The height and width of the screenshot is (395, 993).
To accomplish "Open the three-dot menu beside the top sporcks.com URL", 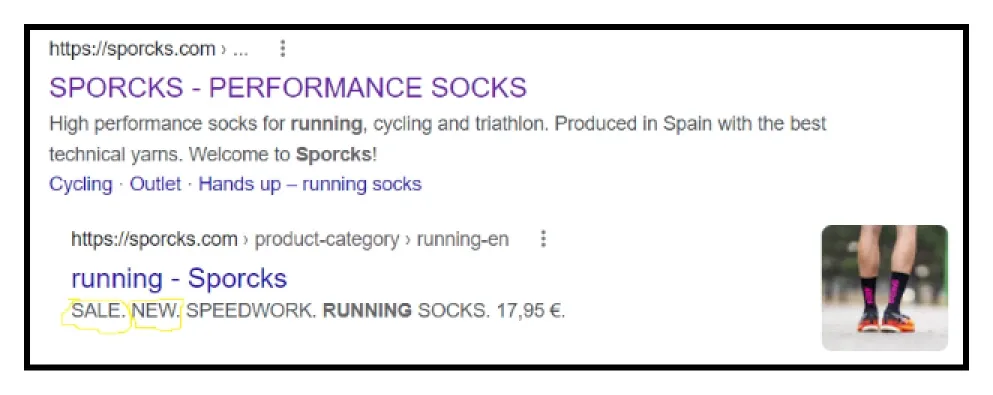I will tap(283, 49).
